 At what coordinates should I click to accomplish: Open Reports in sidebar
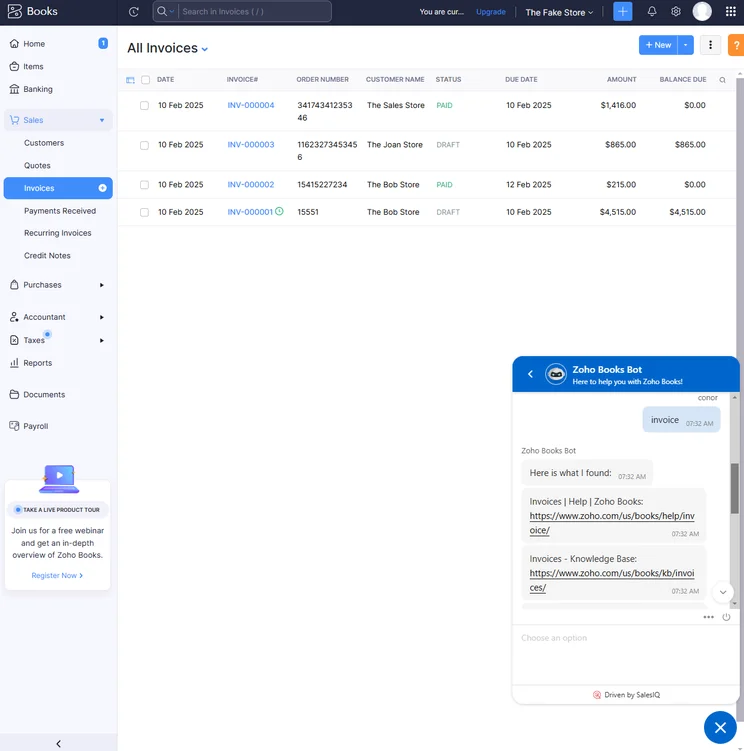37,363
